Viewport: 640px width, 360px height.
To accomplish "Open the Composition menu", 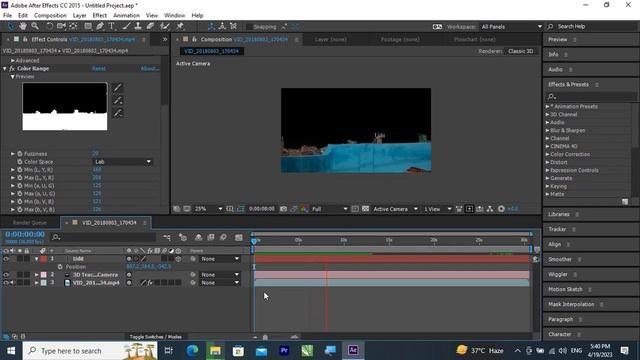I will 50,15.
